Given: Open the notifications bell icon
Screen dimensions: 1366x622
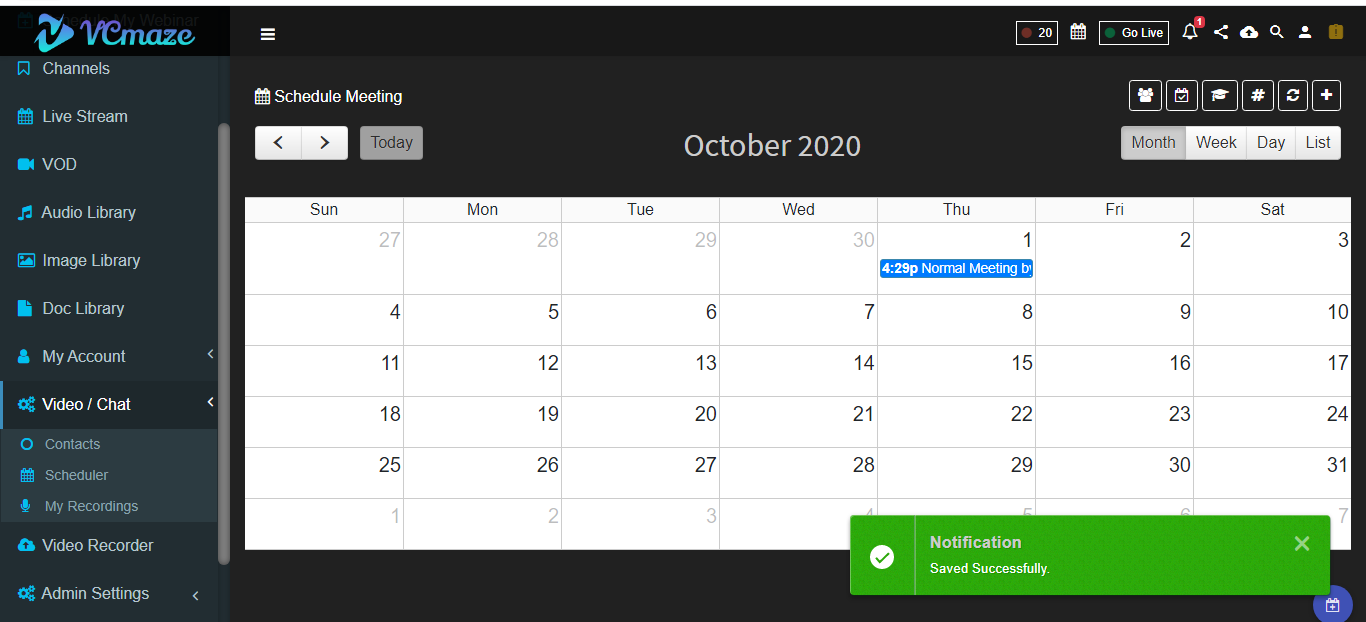Looking at the screenshot, I should tap(1190, 32).
